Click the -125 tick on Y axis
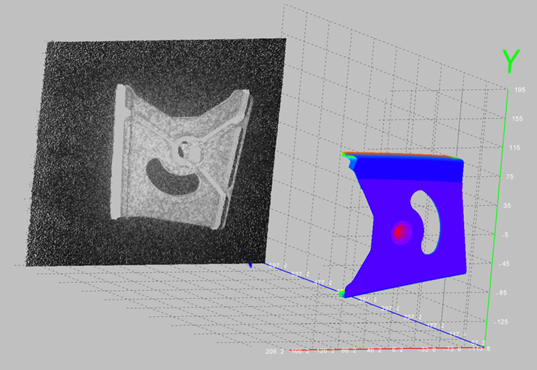 click(500, 322)
